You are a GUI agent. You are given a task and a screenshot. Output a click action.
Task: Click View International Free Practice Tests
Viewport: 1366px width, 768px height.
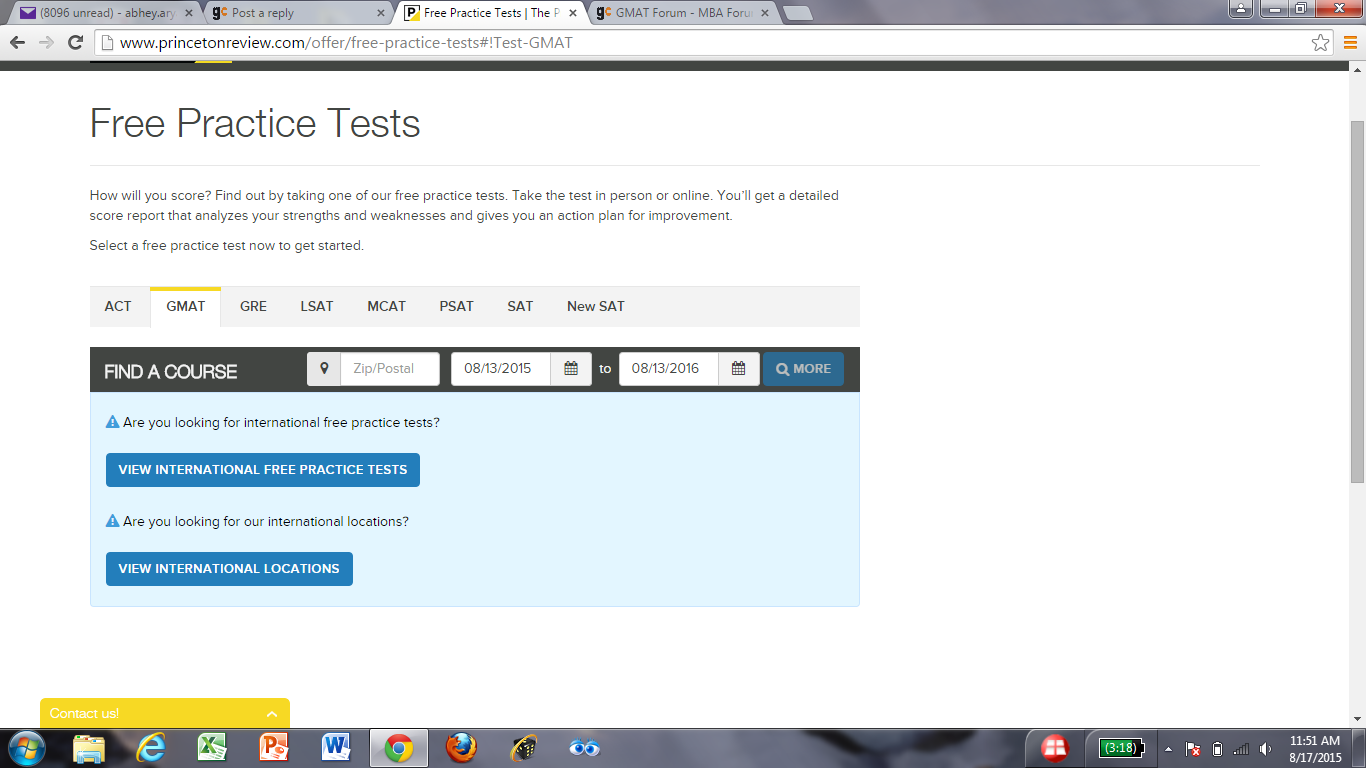tap(263, 470)
